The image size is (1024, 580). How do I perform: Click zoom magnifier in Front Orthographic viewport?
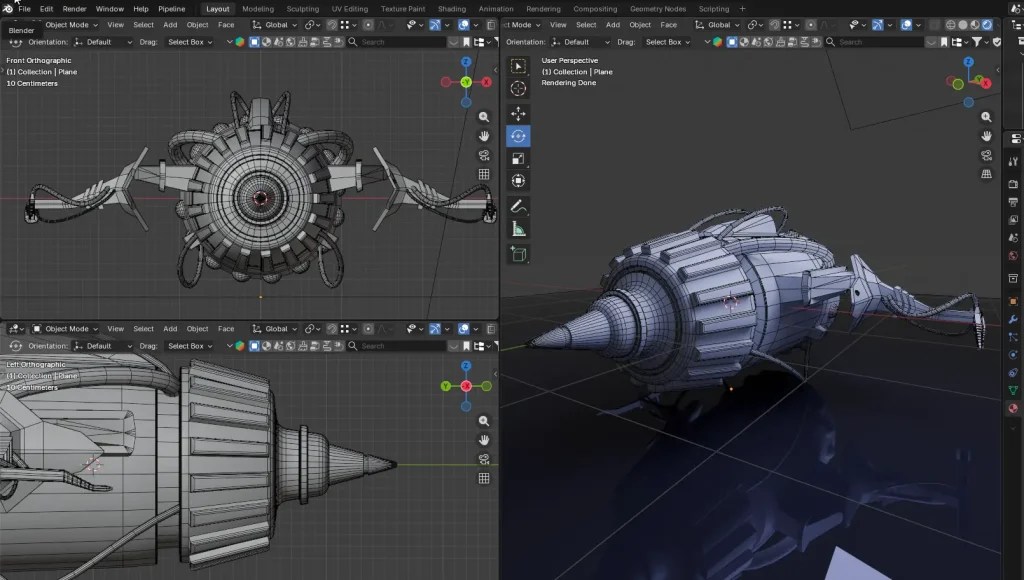484,117
